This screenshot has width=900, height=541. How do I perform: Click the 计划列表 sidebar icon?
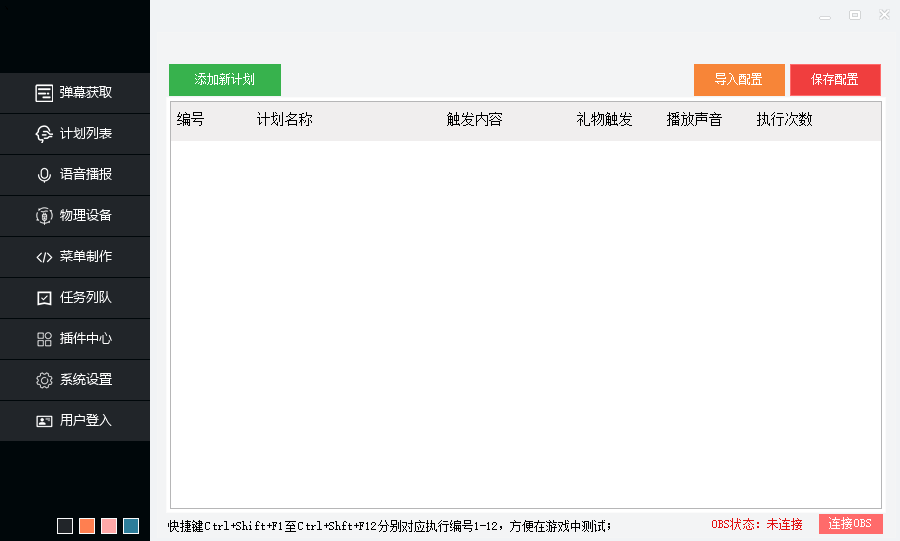(x=44, y=134)
